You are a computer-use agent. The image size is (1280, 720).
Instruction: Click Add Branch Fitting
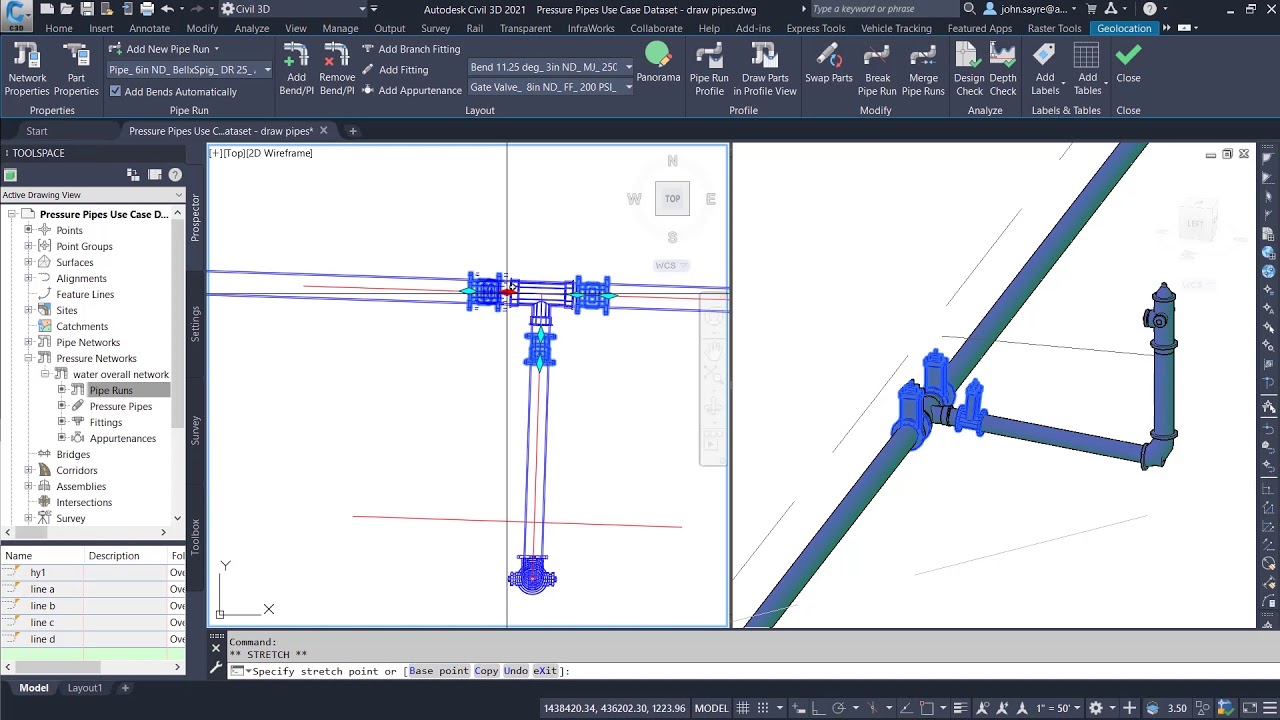(411, 49)
